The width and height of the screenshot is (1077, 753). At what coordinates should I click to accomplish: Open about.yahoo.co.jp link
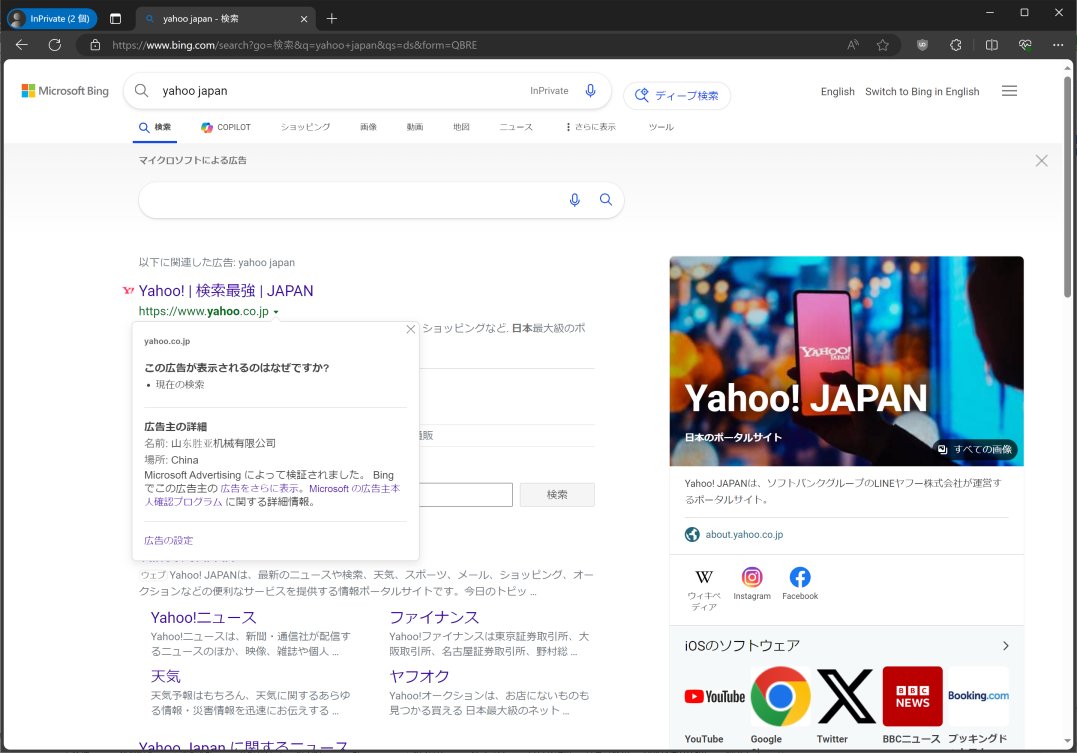(x=744, y=535)
